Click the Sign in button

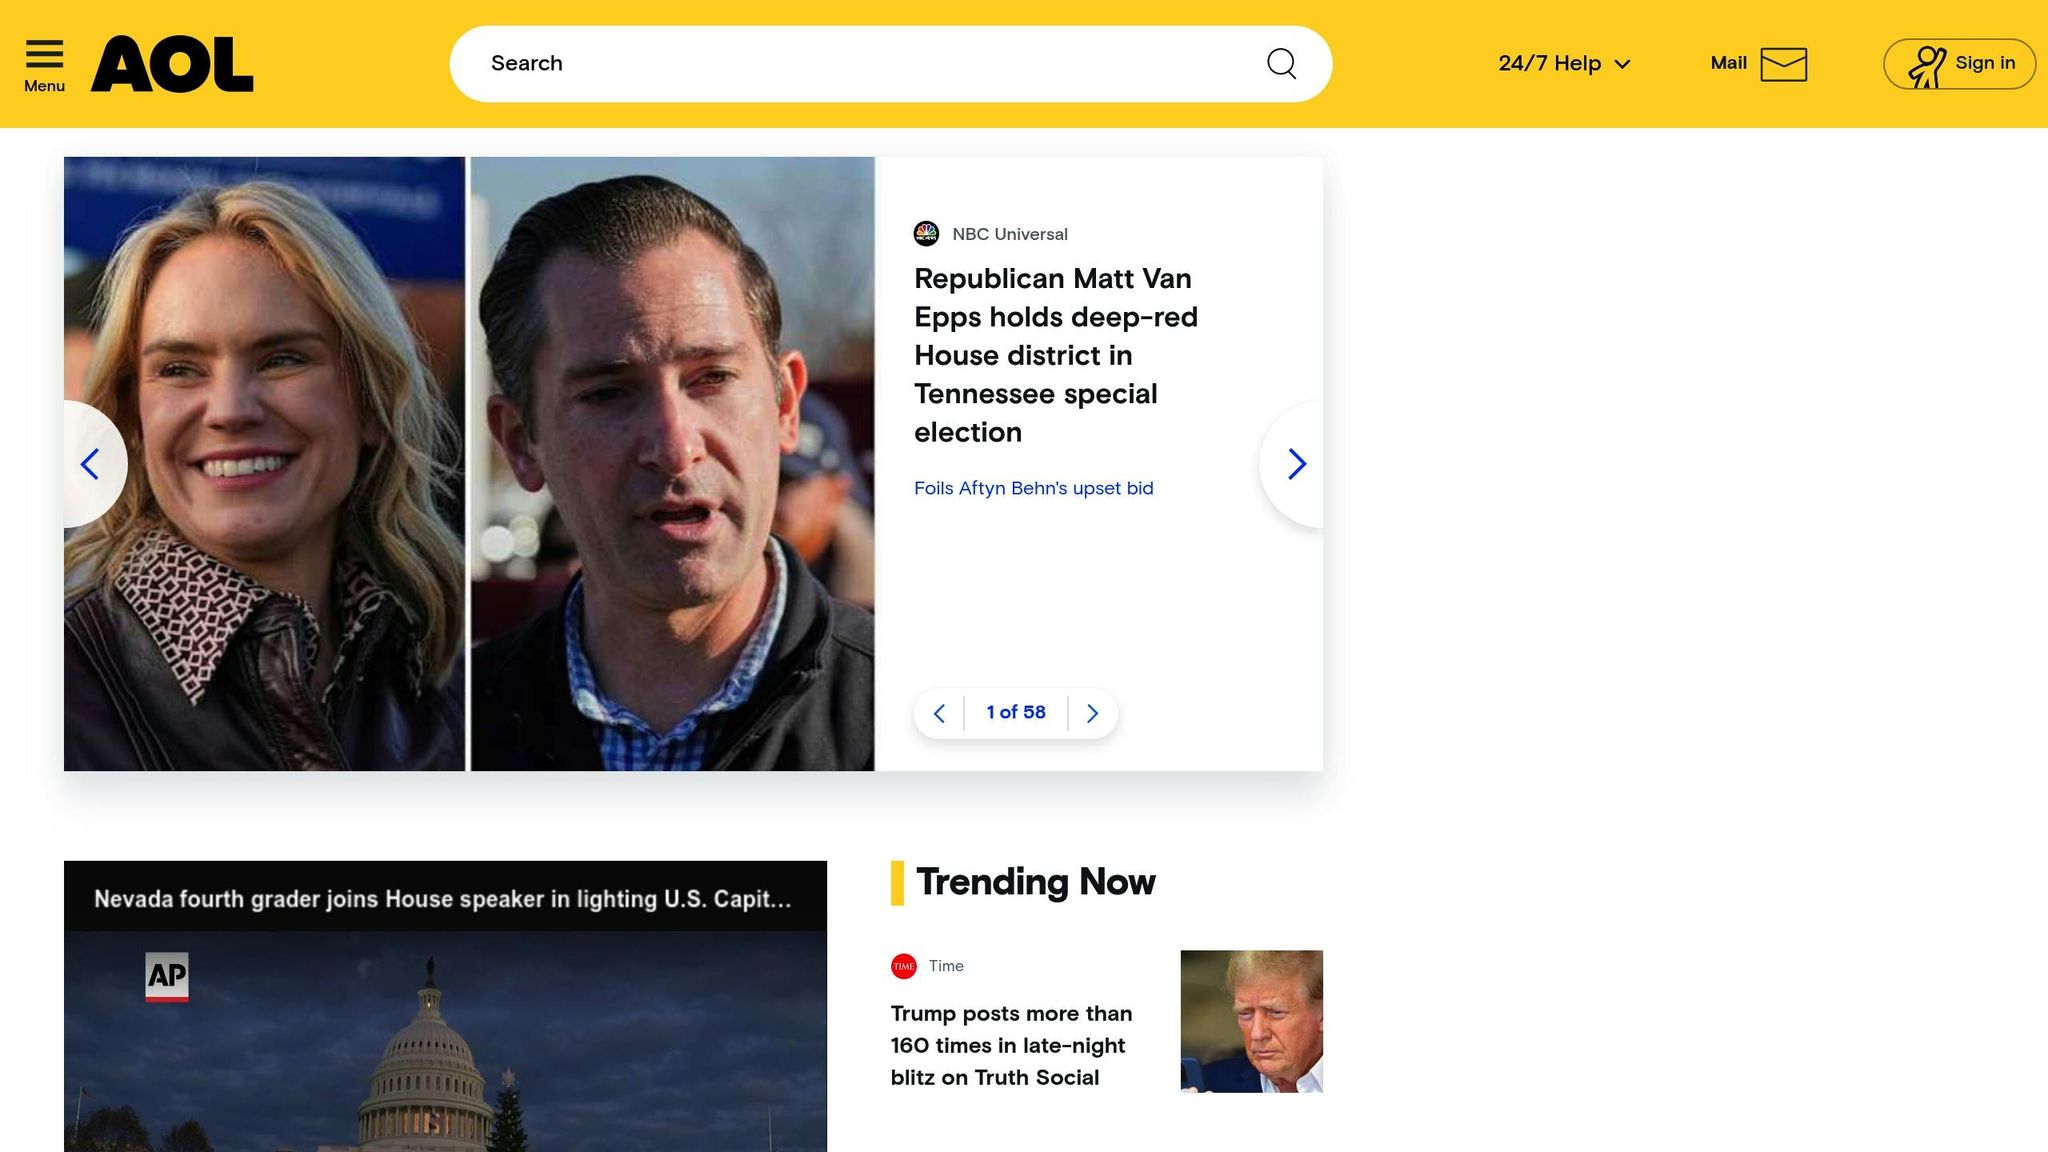[1959, 64]
